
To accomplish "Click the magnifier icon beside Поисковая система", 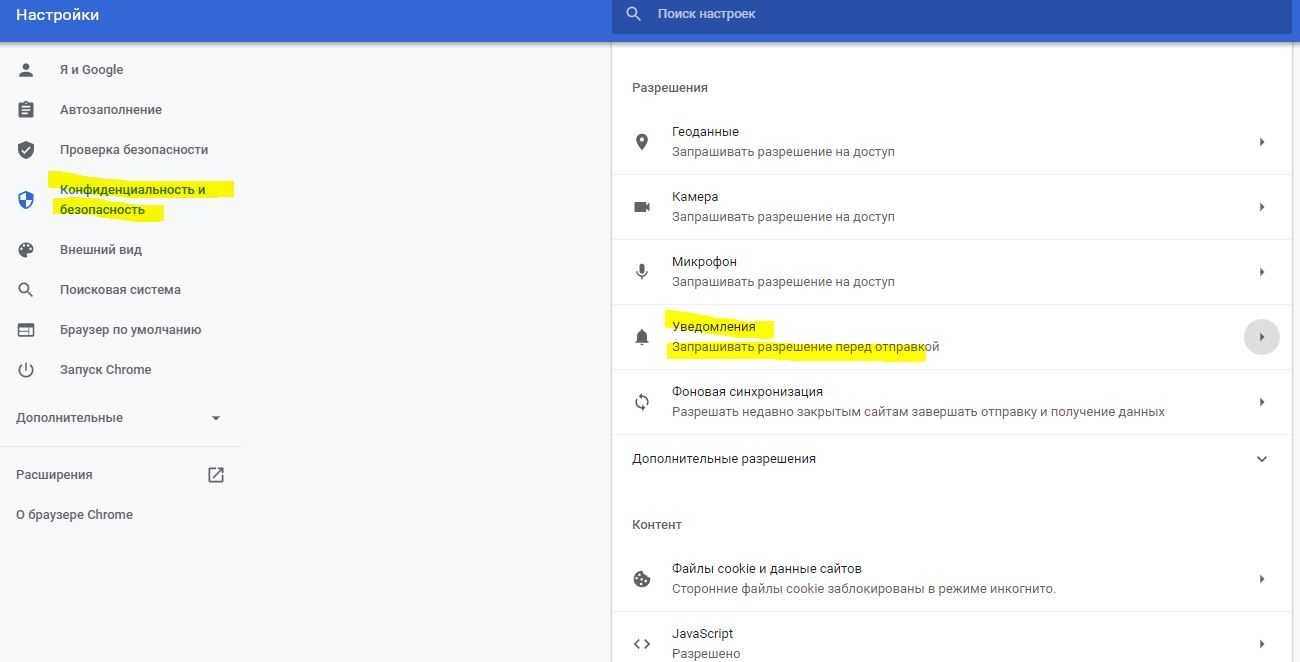I will tap(26, 290).
